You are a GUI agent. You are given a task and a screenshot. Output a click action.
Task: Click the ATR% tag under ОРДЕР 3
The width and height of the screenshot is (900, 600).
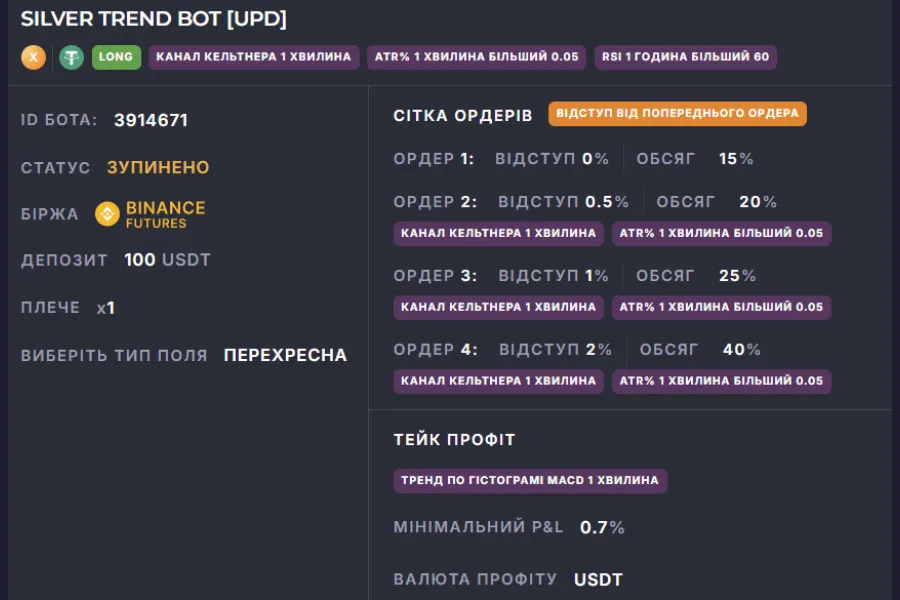(x=721, y=307)
